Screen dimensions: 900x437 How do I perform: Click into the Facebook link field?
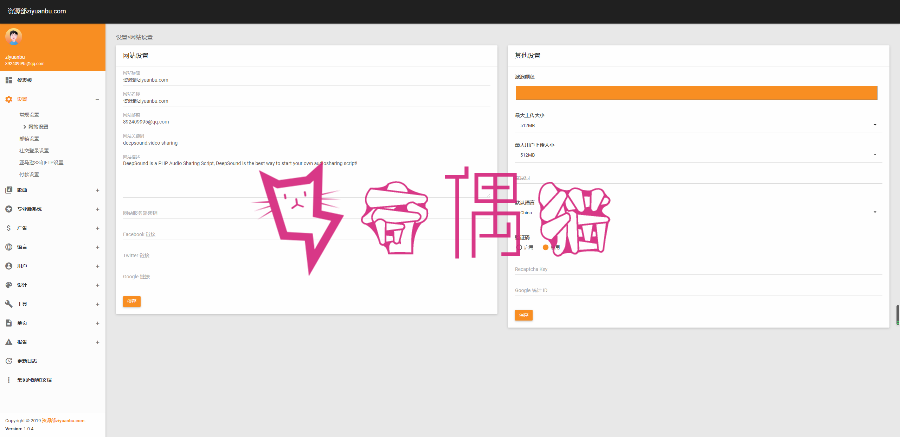307,234
